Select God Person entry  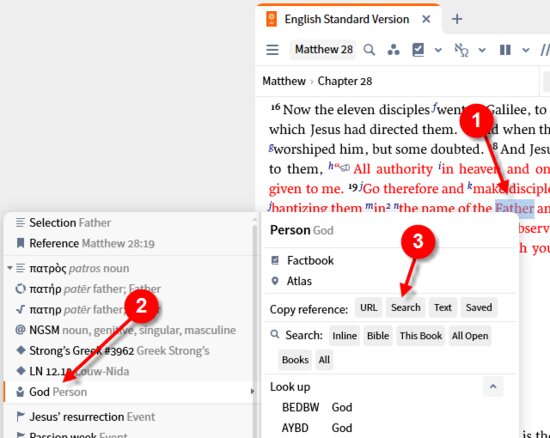pyautogui.click(x=129, y=392)
